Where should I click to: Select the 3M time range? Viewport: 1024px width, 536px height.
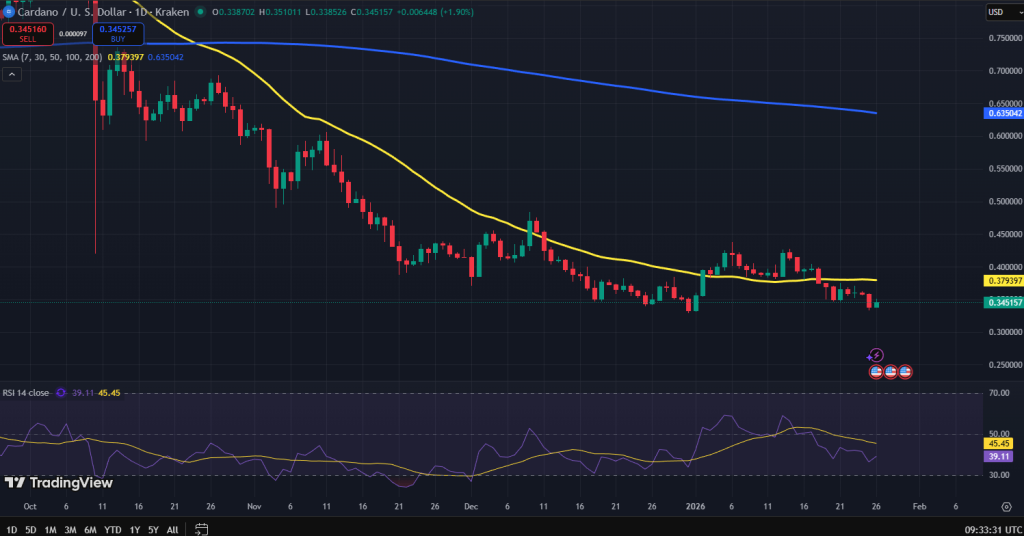(71, 529)
